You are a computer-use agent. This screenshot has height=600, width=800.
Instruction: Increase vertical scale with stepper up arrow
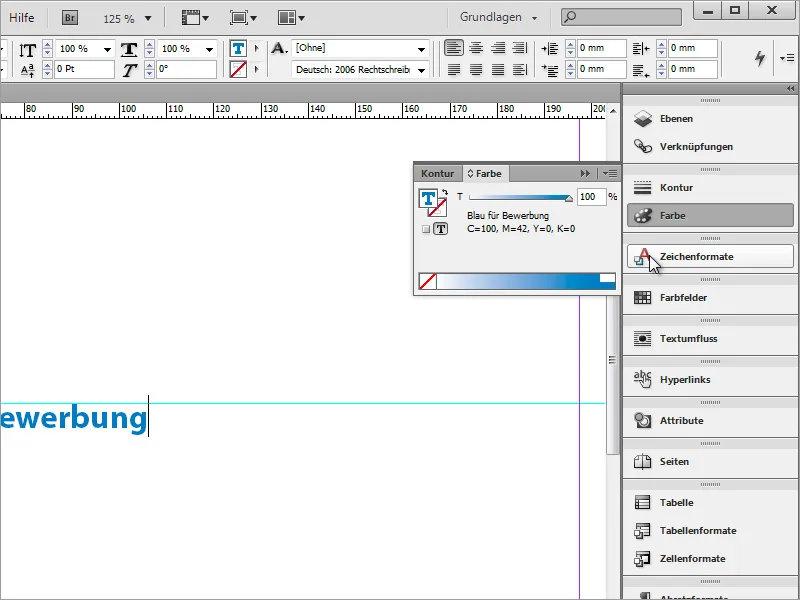point(47,45)
